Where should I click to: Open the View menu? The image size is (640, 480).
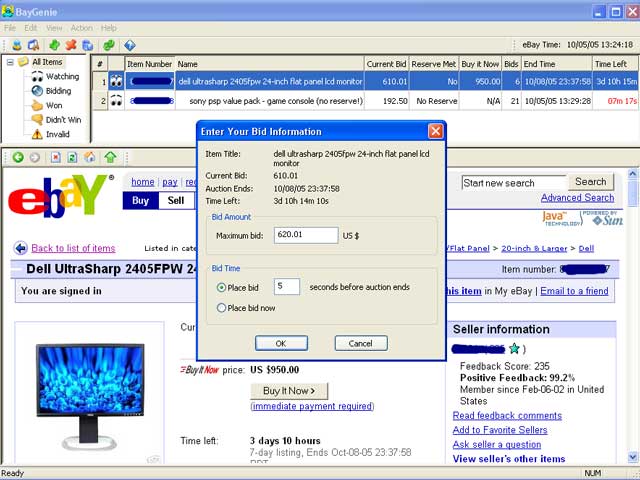pyautogui.click(x=54, y=28)
